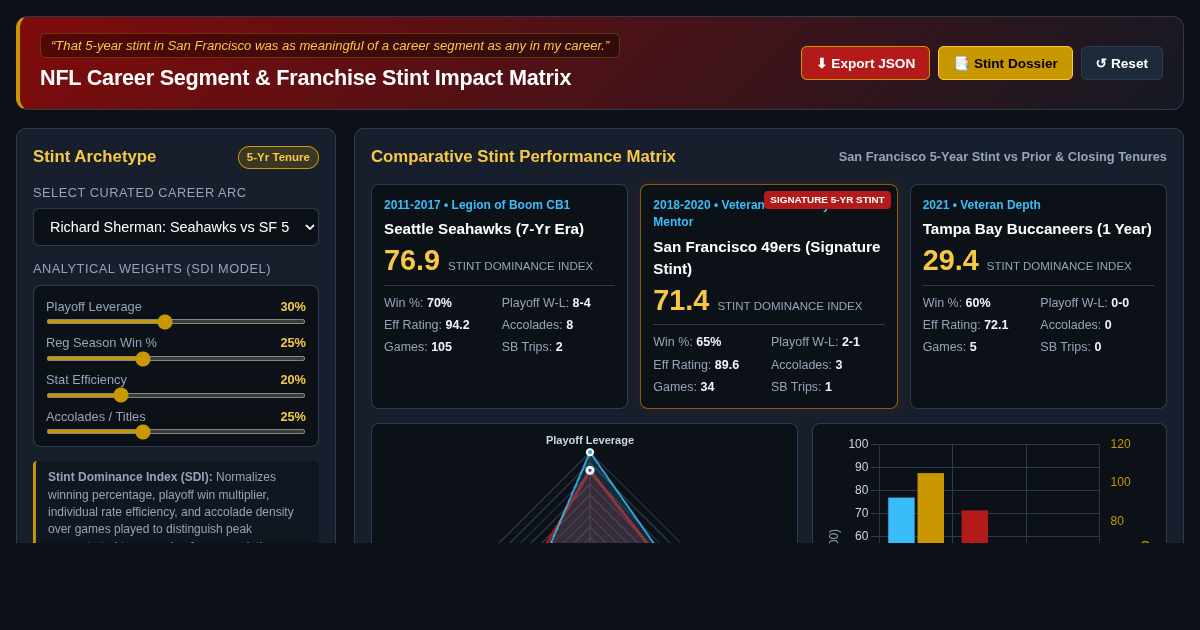Click the 76.9 dominance index value
This screenshot has height=630, width=1200.
[412, 260]
